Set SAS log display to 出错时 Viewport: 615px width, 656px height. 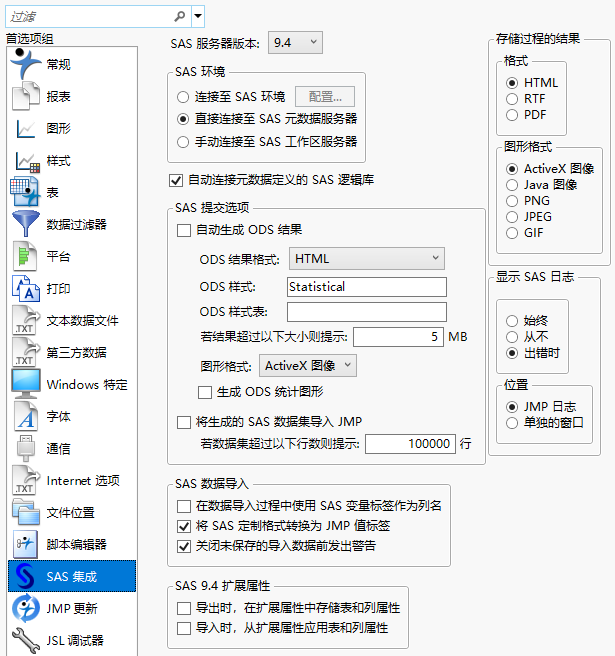pos(512,353)
